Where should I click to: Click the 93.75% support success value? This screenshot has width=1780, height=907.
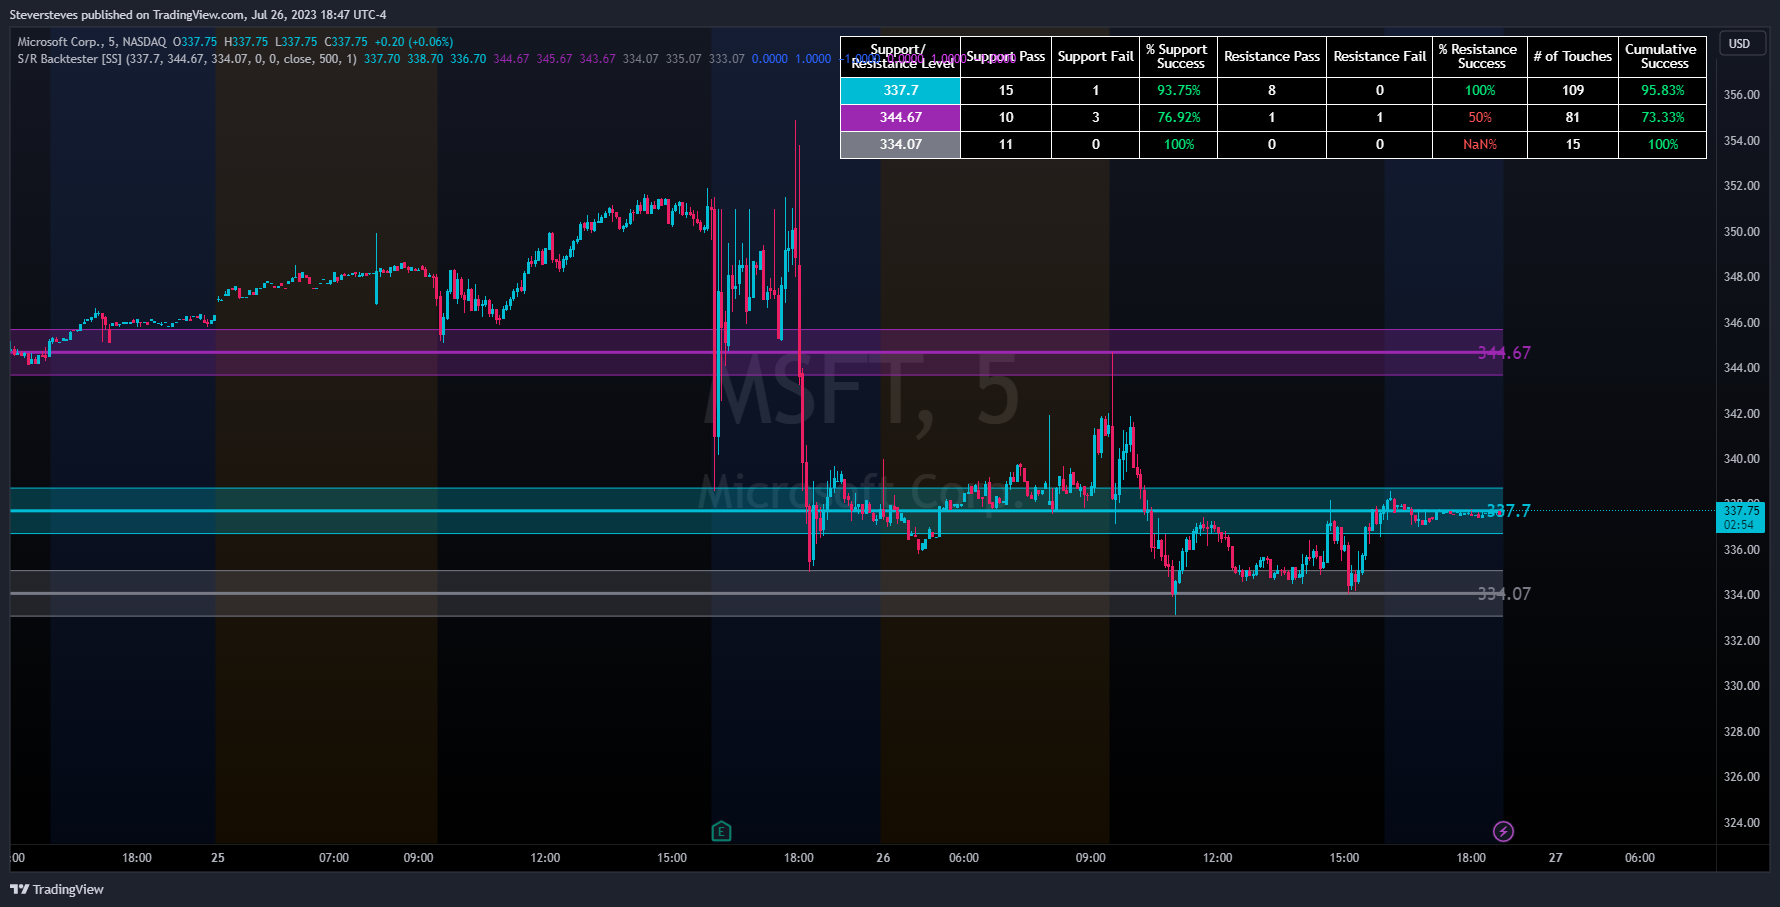coord(1179,90)
